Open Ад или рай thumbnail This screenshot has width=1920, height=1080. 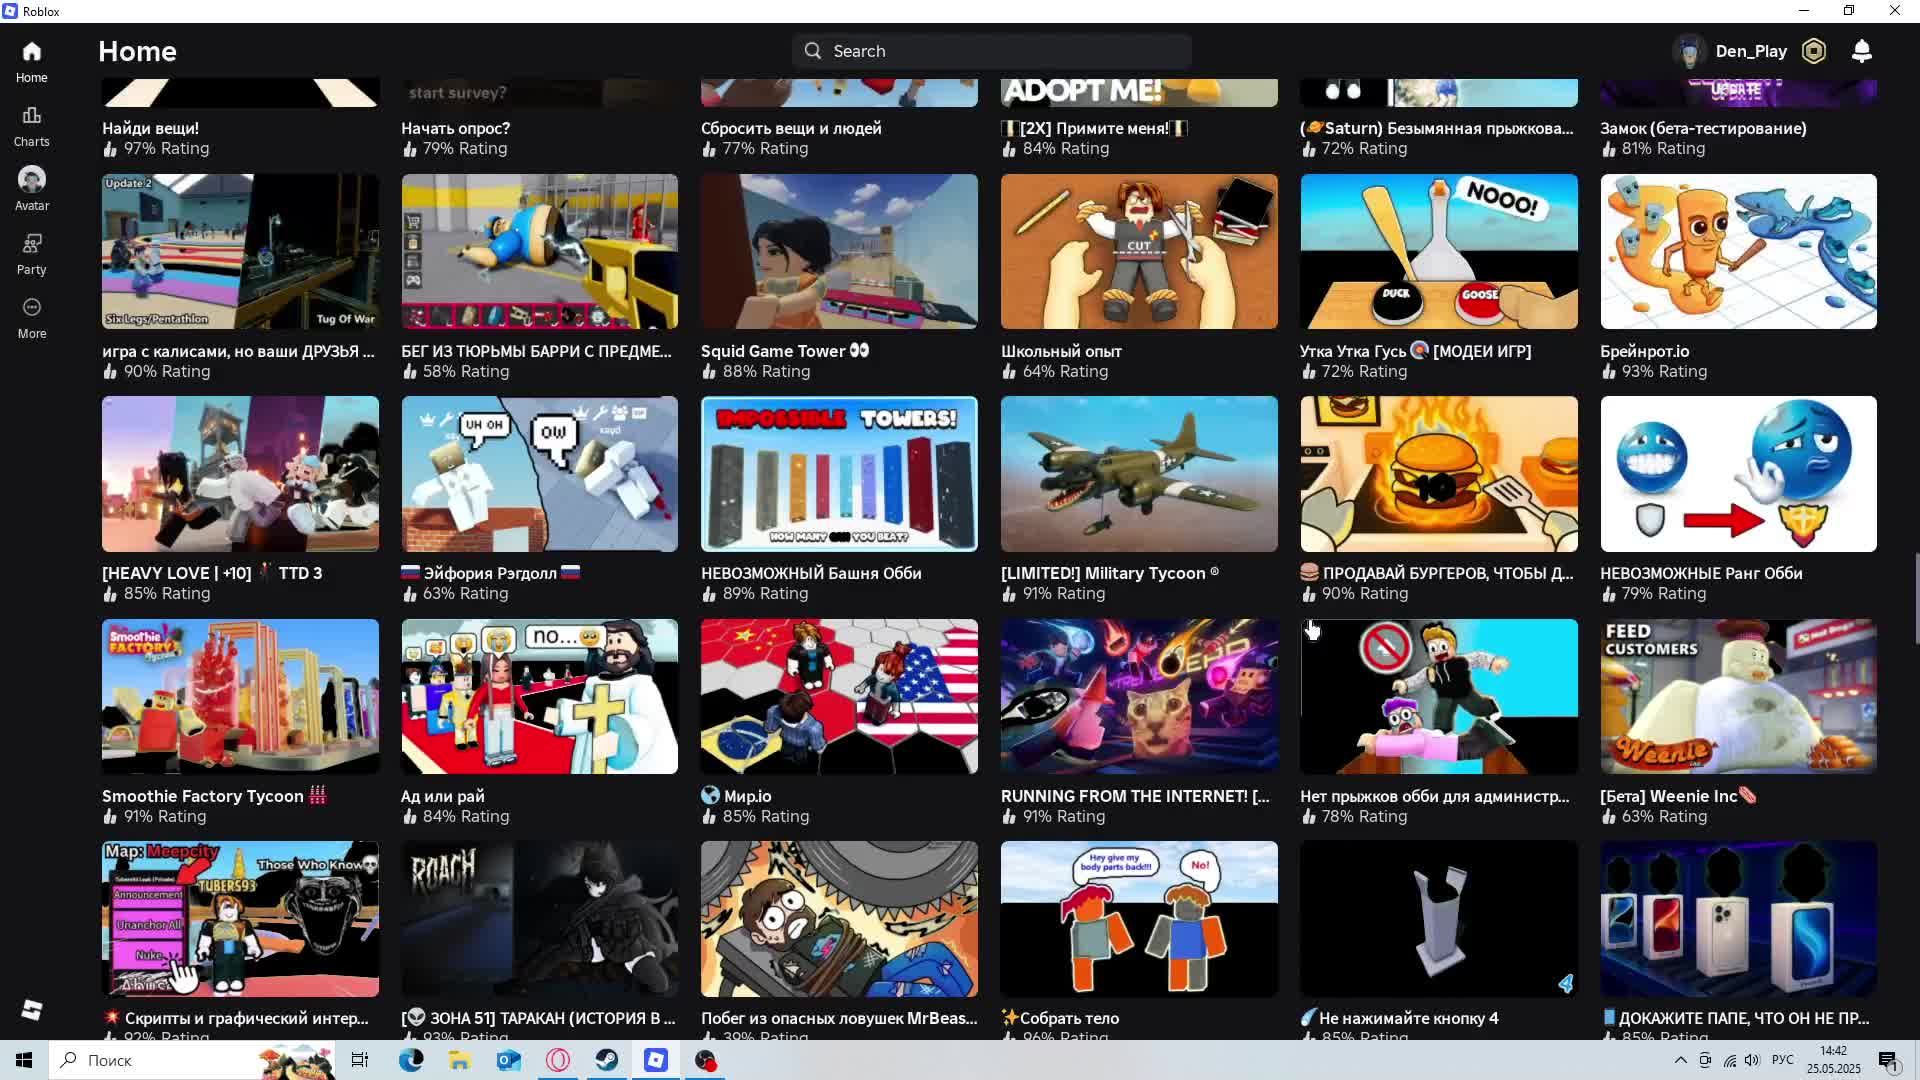540,696
